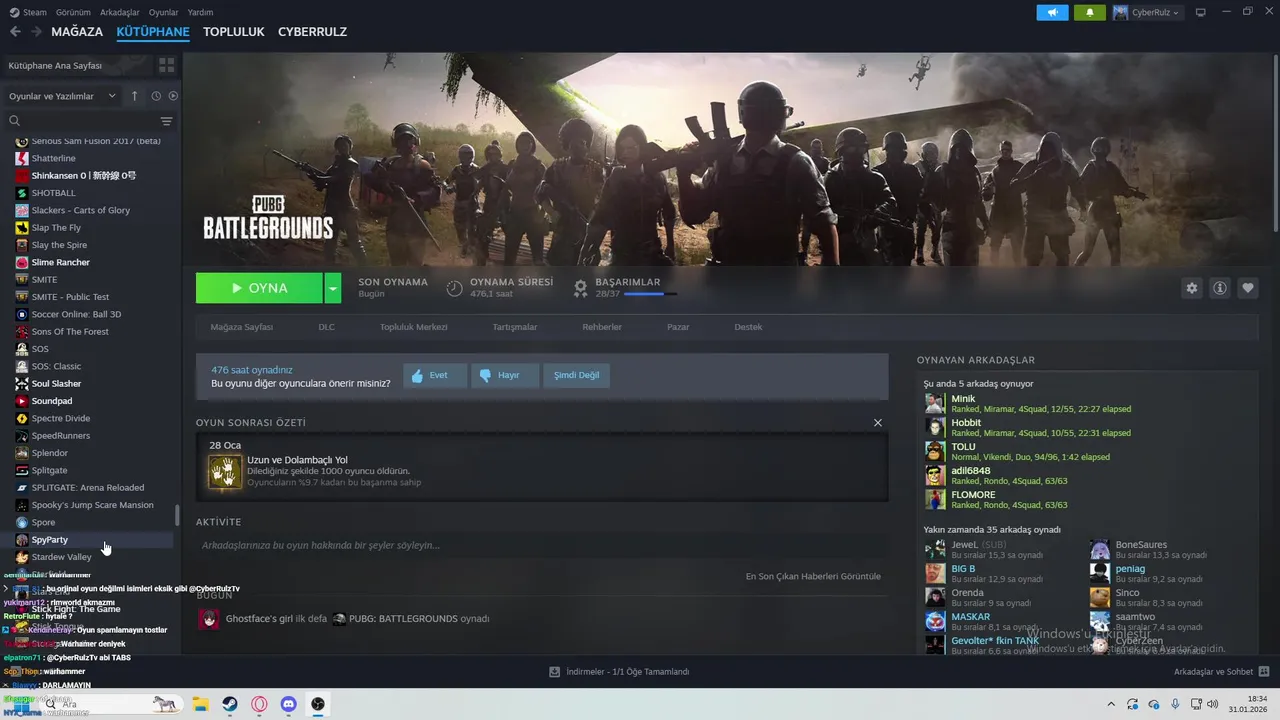Switch to TOPLULUK tab
The width and height of the screenshot is (1280, 720).
point(233,32)
